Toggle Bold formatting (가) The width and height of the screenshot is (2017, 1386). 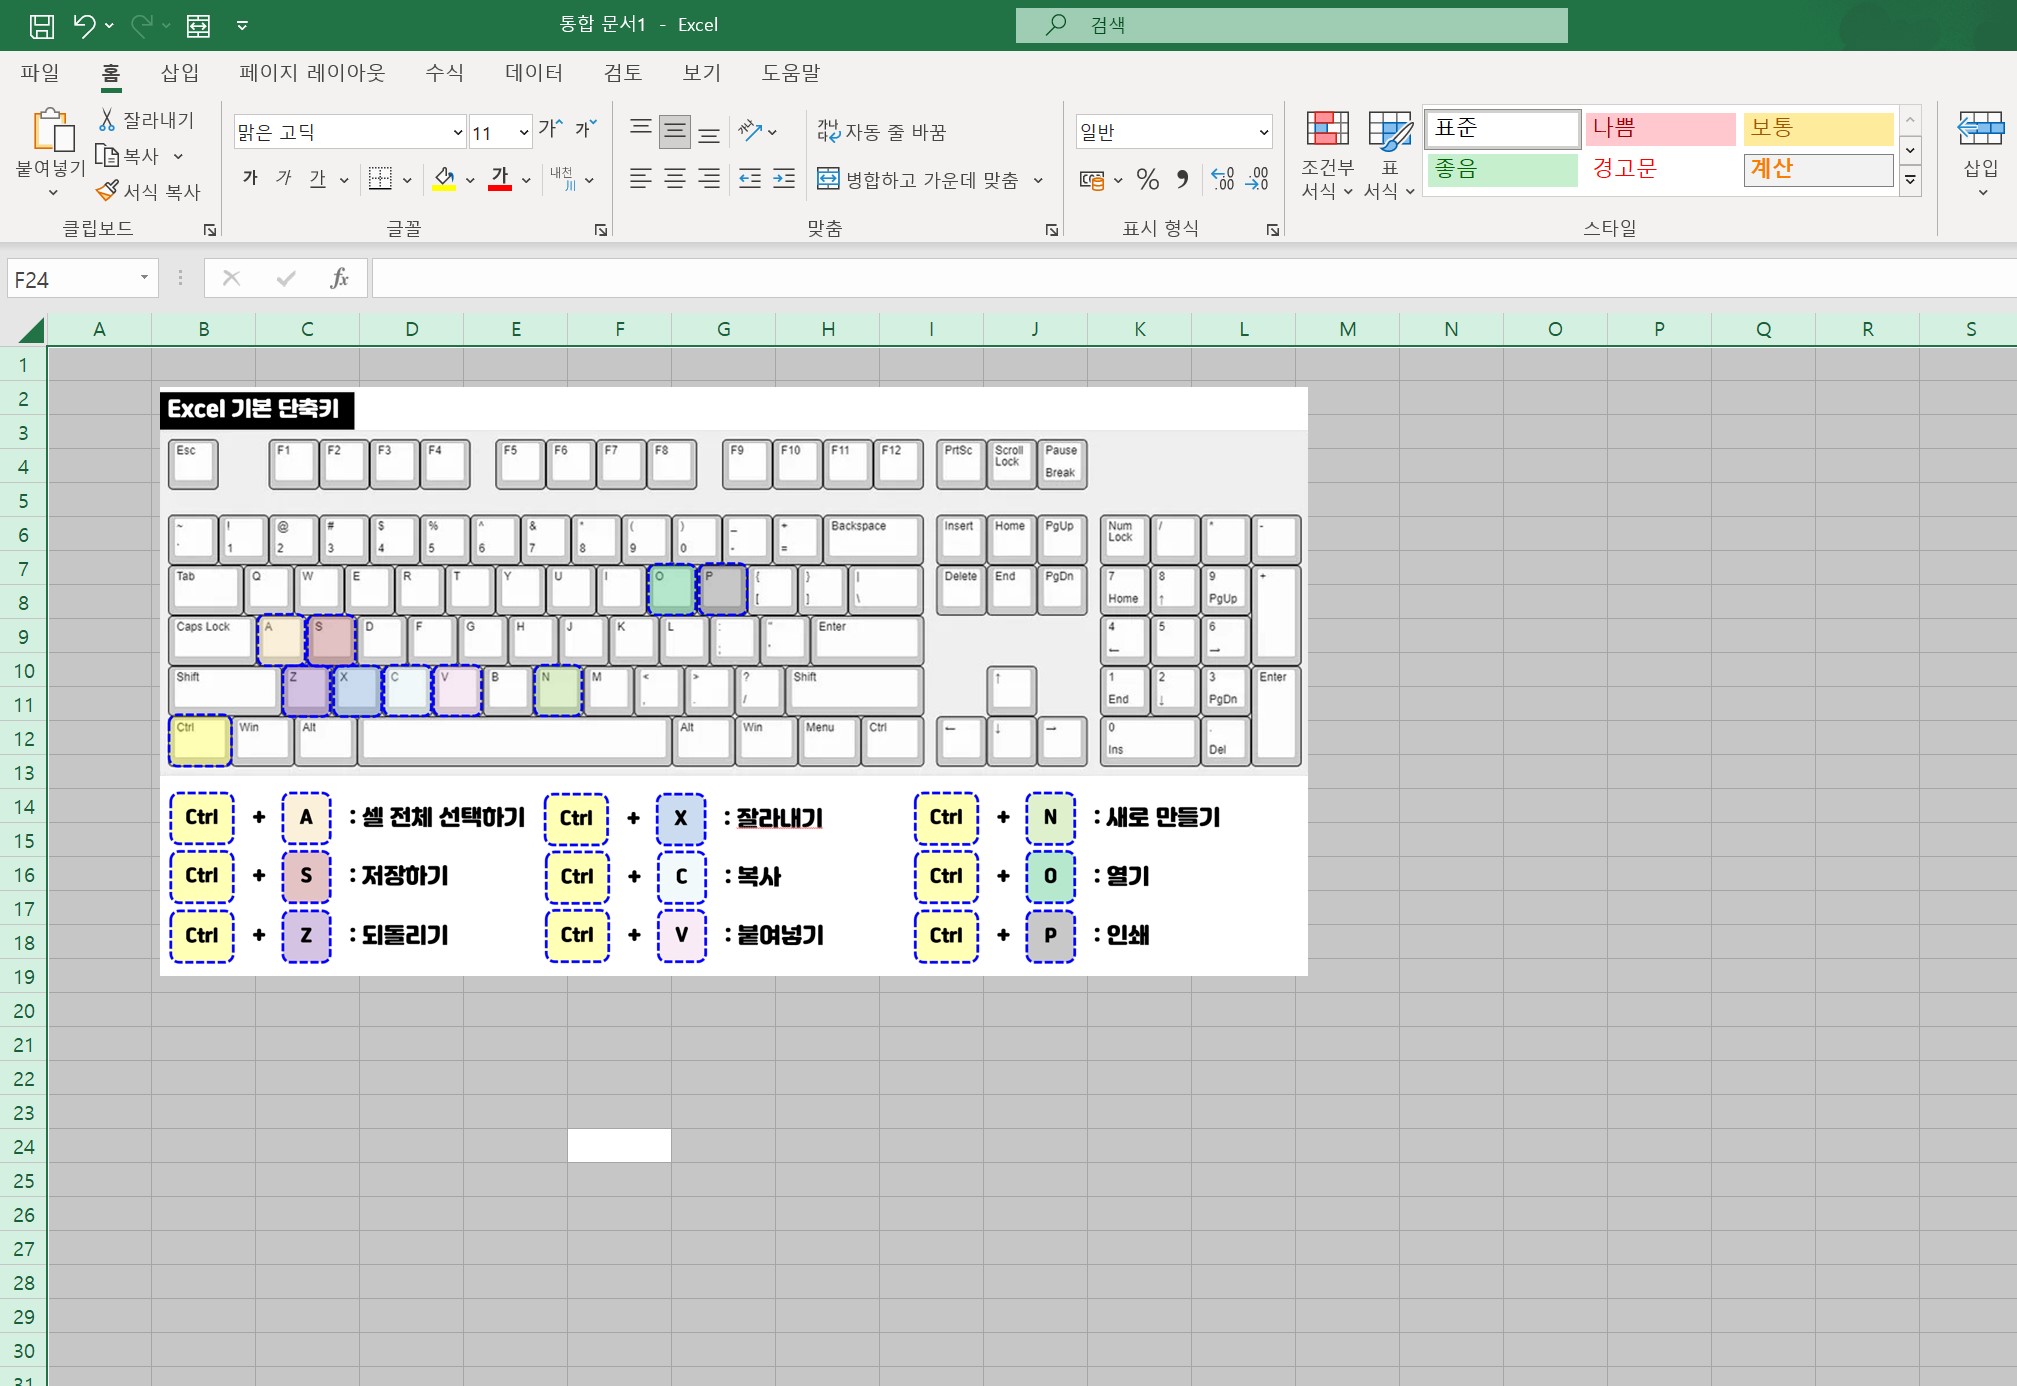click(x=250, y=178)
